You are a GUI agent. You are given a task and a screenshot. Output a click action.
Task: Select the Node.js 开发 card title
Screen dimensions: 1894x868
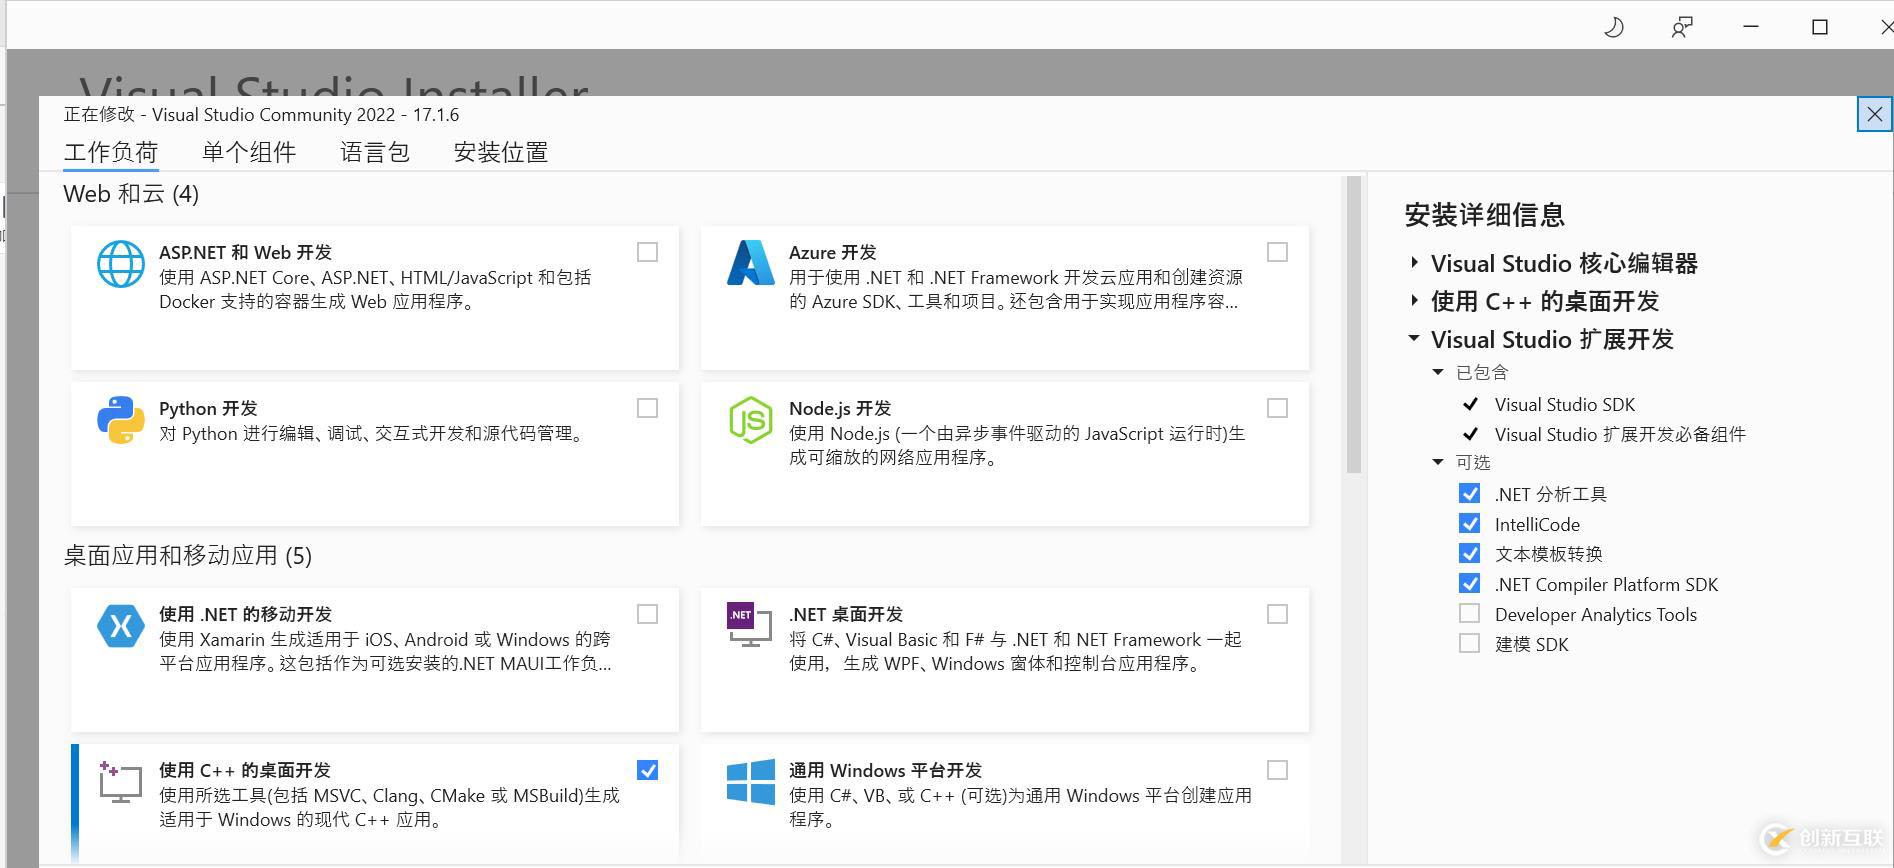[839, 408]
